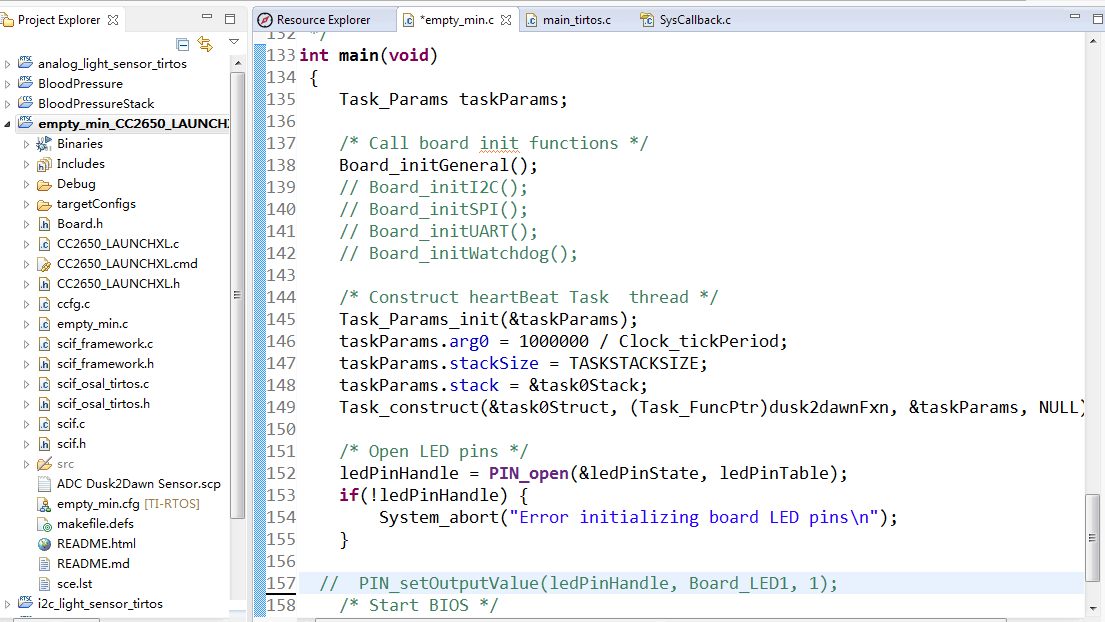Select scif.h in the tree
Screen dimensions: 1105x622
[71, 444]
